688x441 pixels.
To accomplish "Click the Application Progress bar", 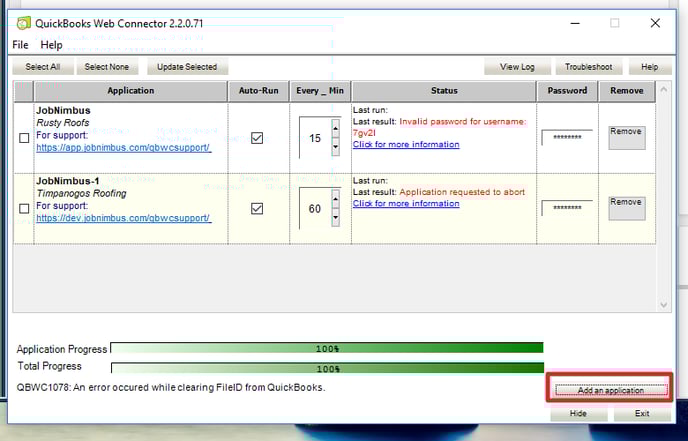I will point(327,348).
